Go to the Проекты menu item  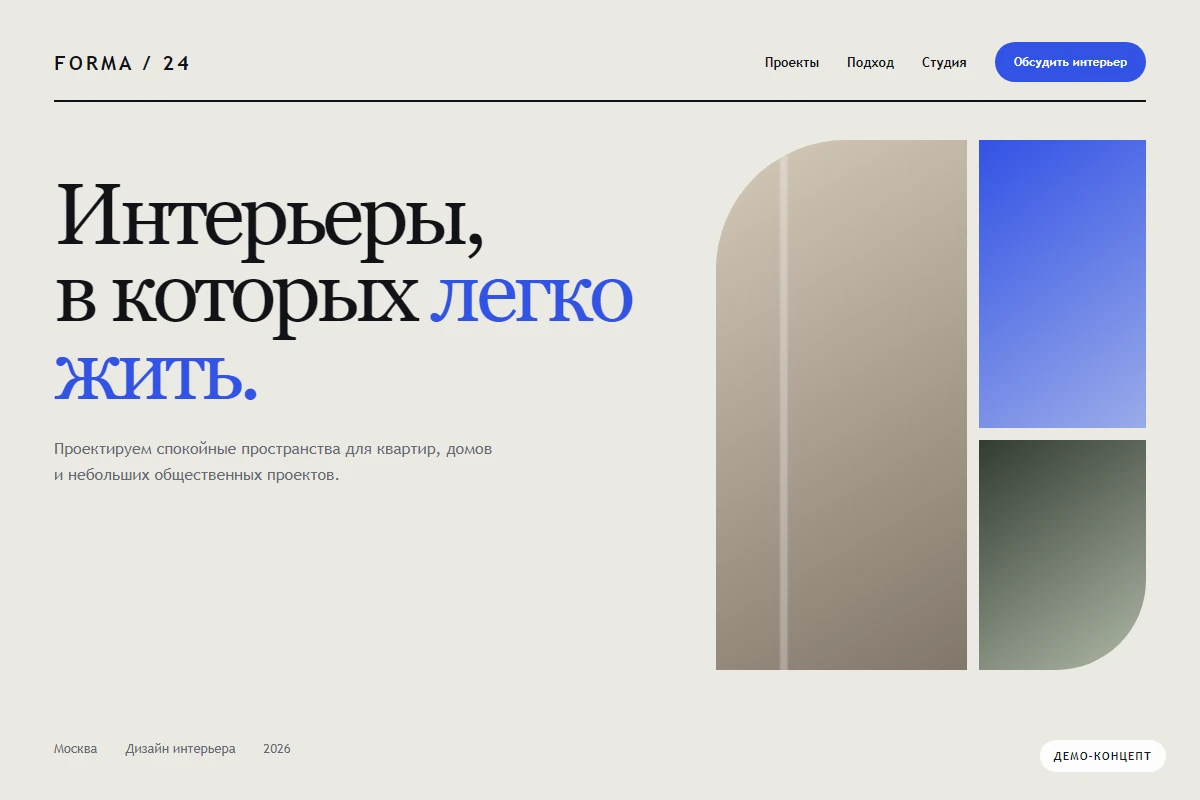pos(792,62)
